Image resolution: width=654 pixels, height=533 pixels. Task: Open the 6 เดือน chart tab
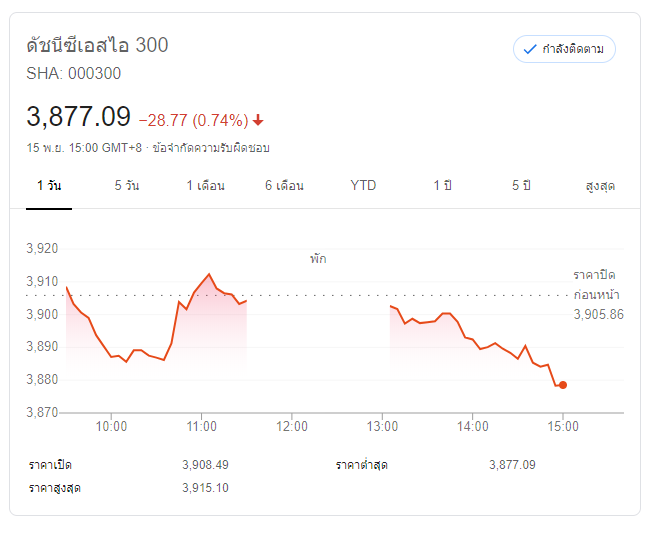point(284,186)
